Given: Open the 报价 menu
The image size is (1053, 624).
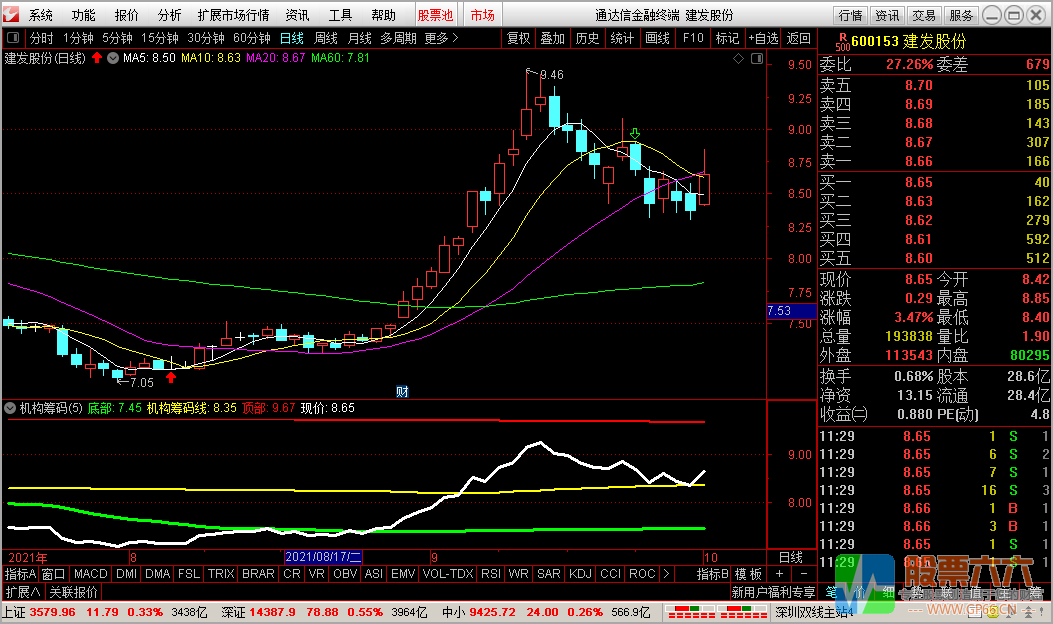Looking at the screenshot, I should 126,15.
